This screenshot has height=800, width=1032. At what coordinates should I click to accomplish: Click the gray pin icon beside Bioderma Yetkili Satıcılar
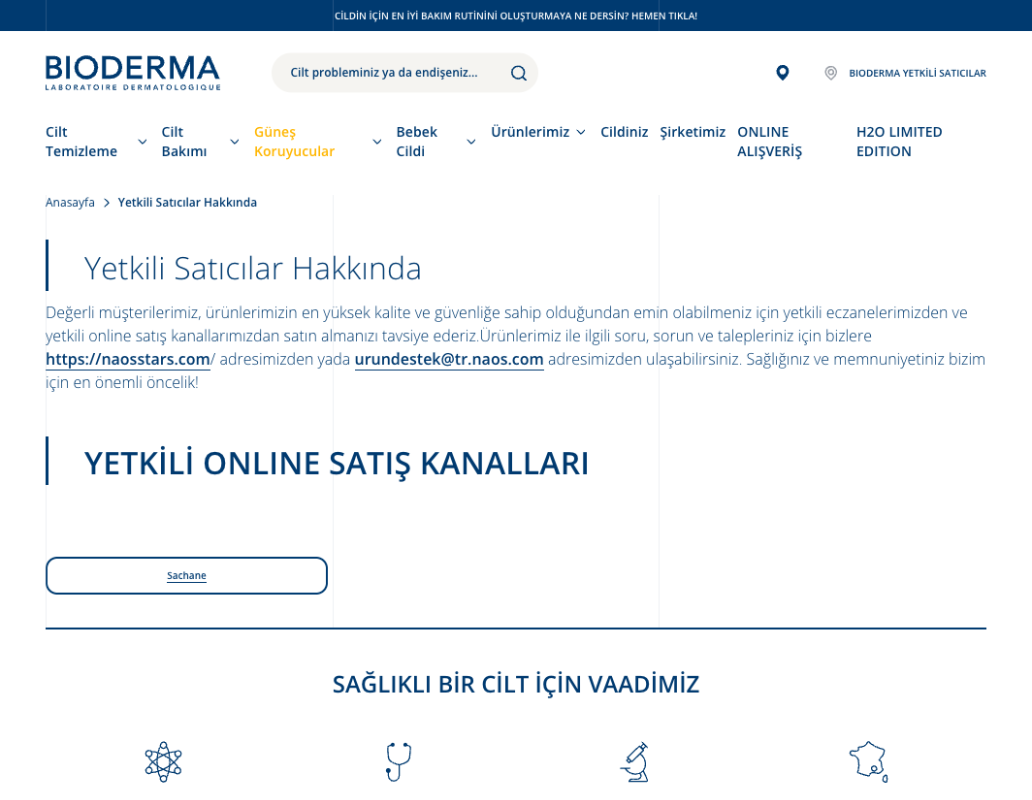coord(831,73)
